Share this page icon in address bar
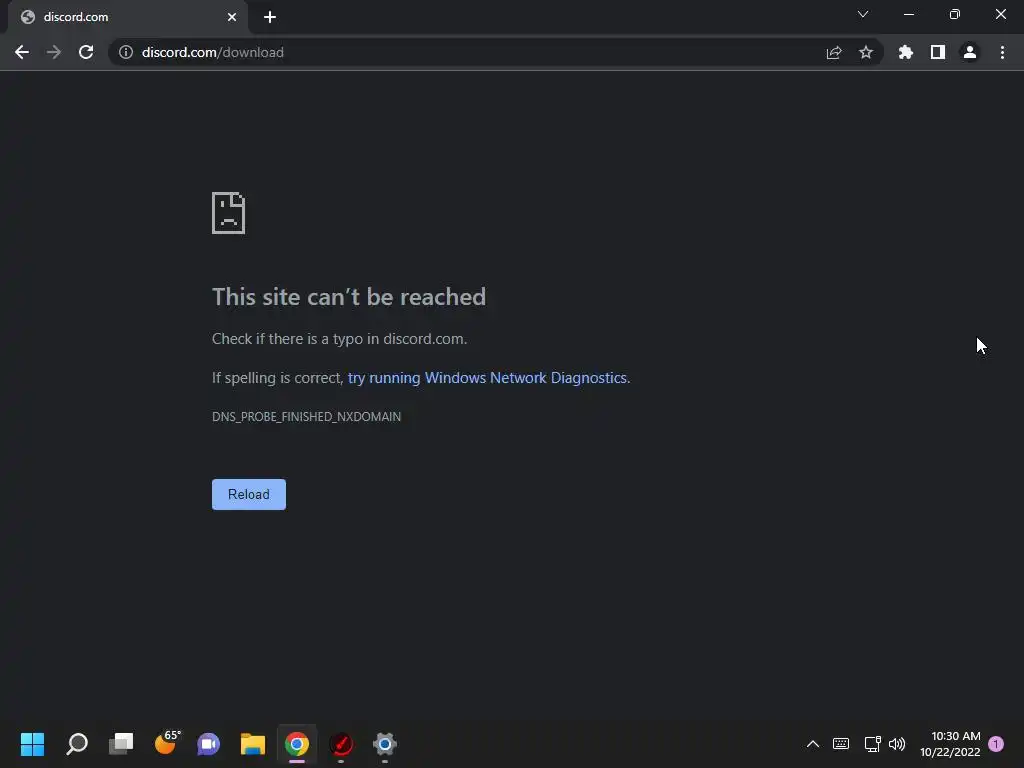Image resolution: width=1024 pixels, height=768 pixels. 833,52
